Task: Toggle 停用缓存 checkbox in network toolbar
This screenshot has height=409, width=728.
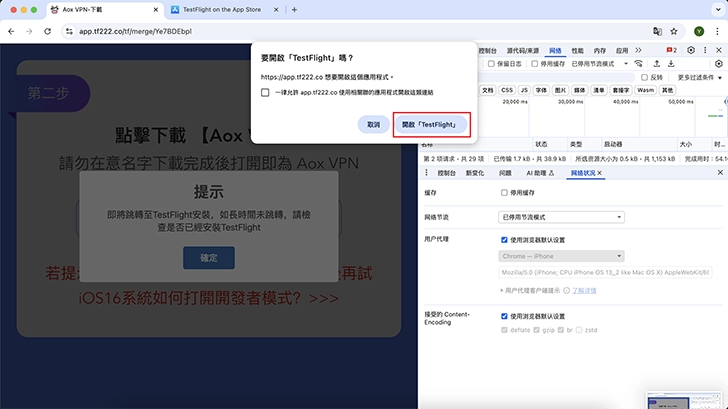Action: [534, 64]
